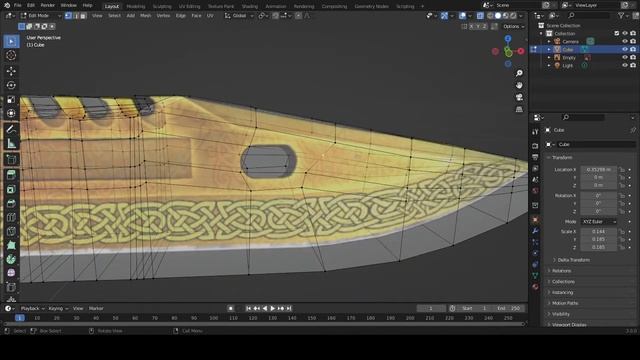Click the pan view hand icon

pyautogui.click(x=519, y=85)
